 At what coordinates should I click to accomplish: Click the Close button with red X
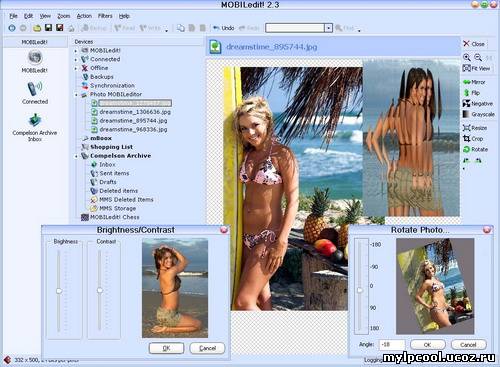coord(474,44)
